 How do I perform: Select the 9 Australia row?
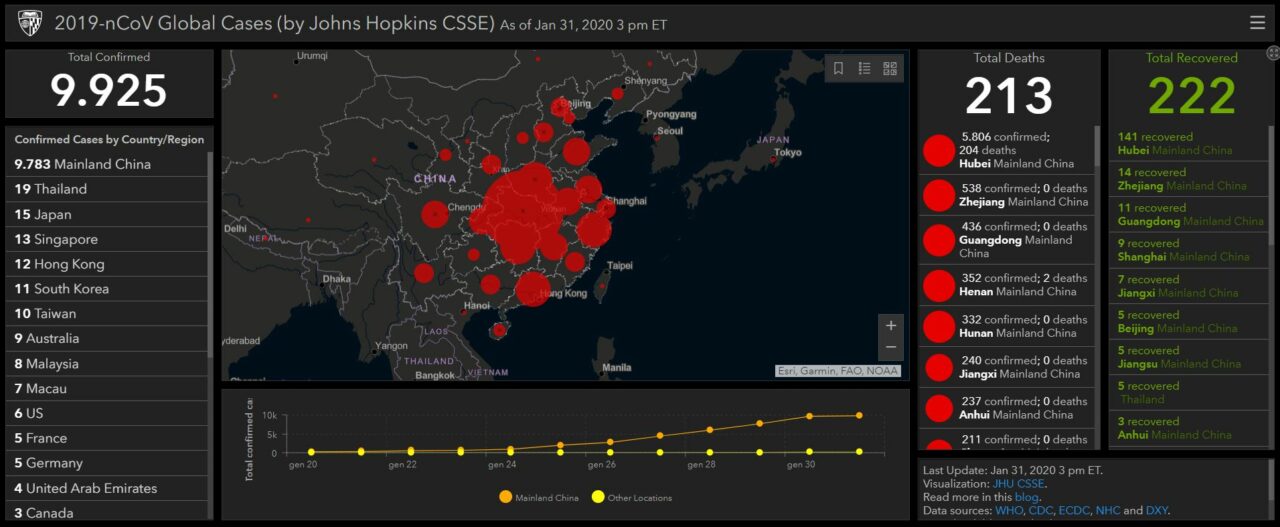[108, 339]
